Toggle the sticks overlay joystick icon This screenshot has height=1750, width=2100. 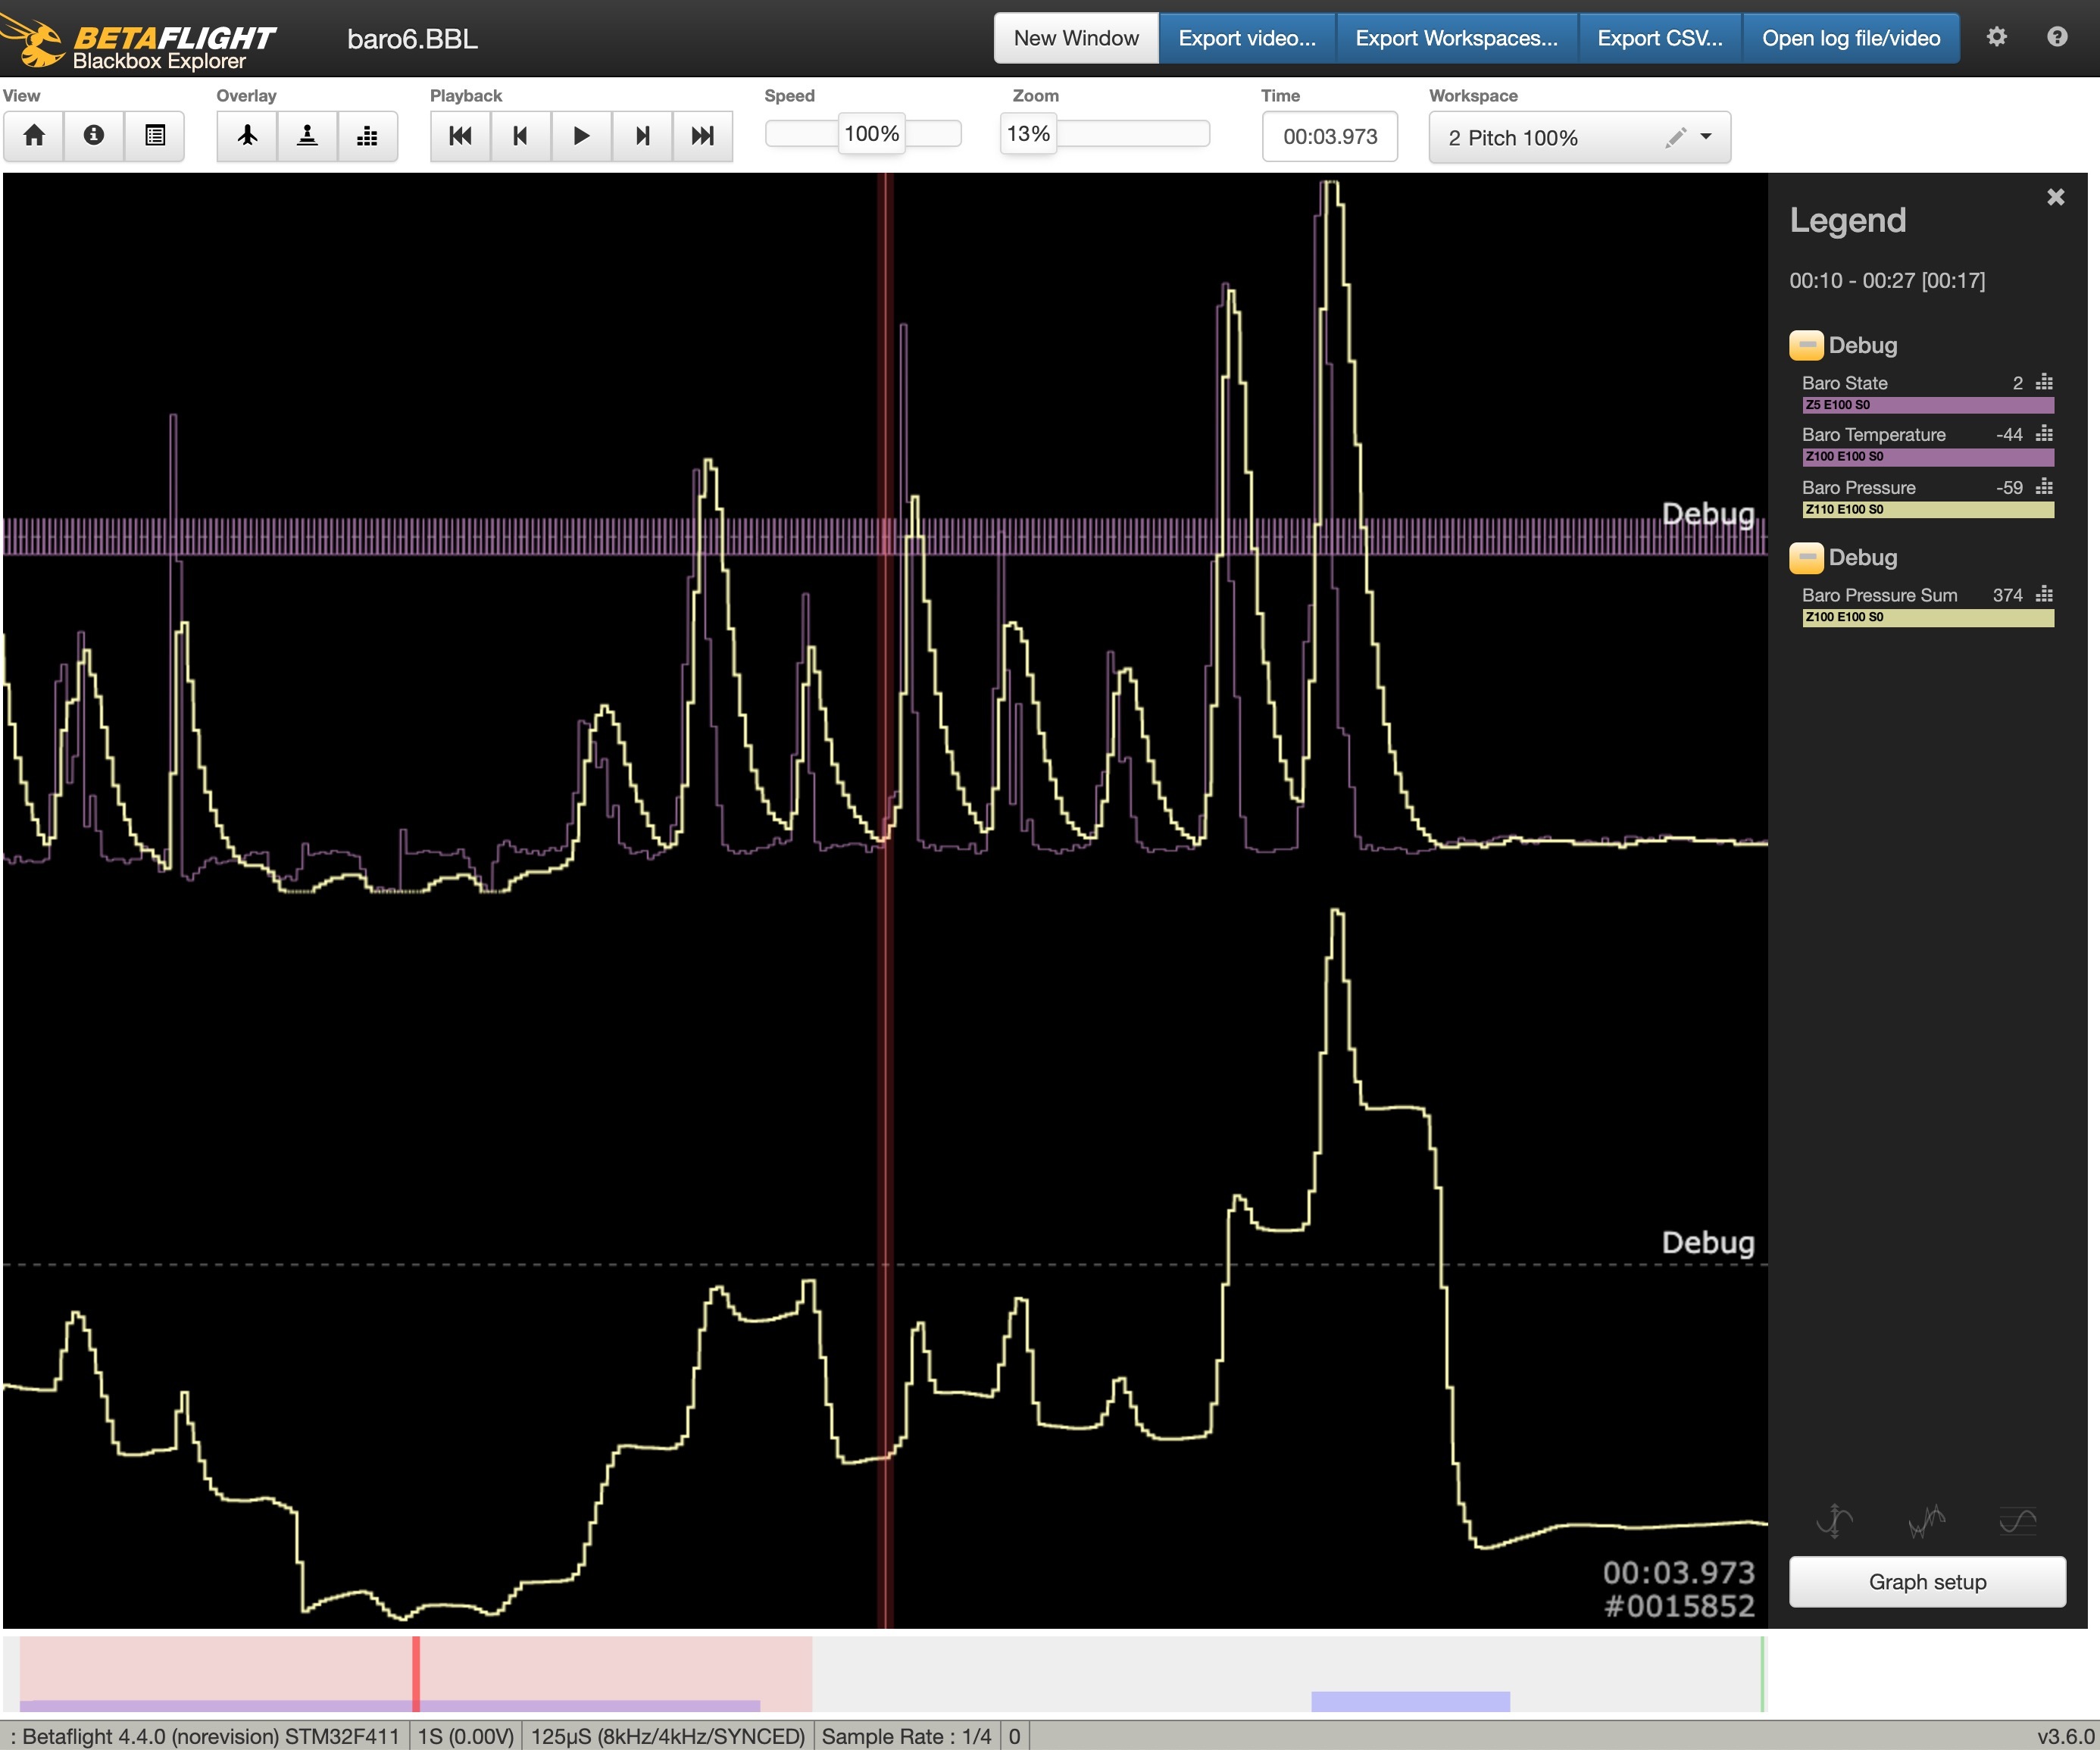click(307, 135)
